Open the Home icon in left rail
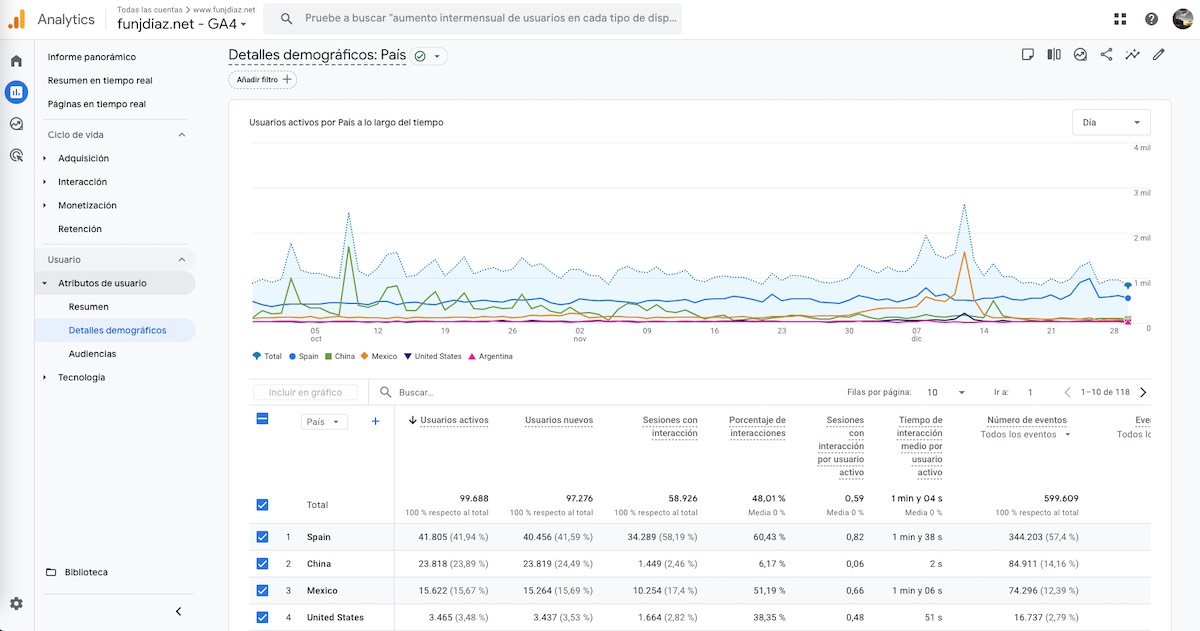The height and width of the screenshot is (631, 1200). pos(16,61)
